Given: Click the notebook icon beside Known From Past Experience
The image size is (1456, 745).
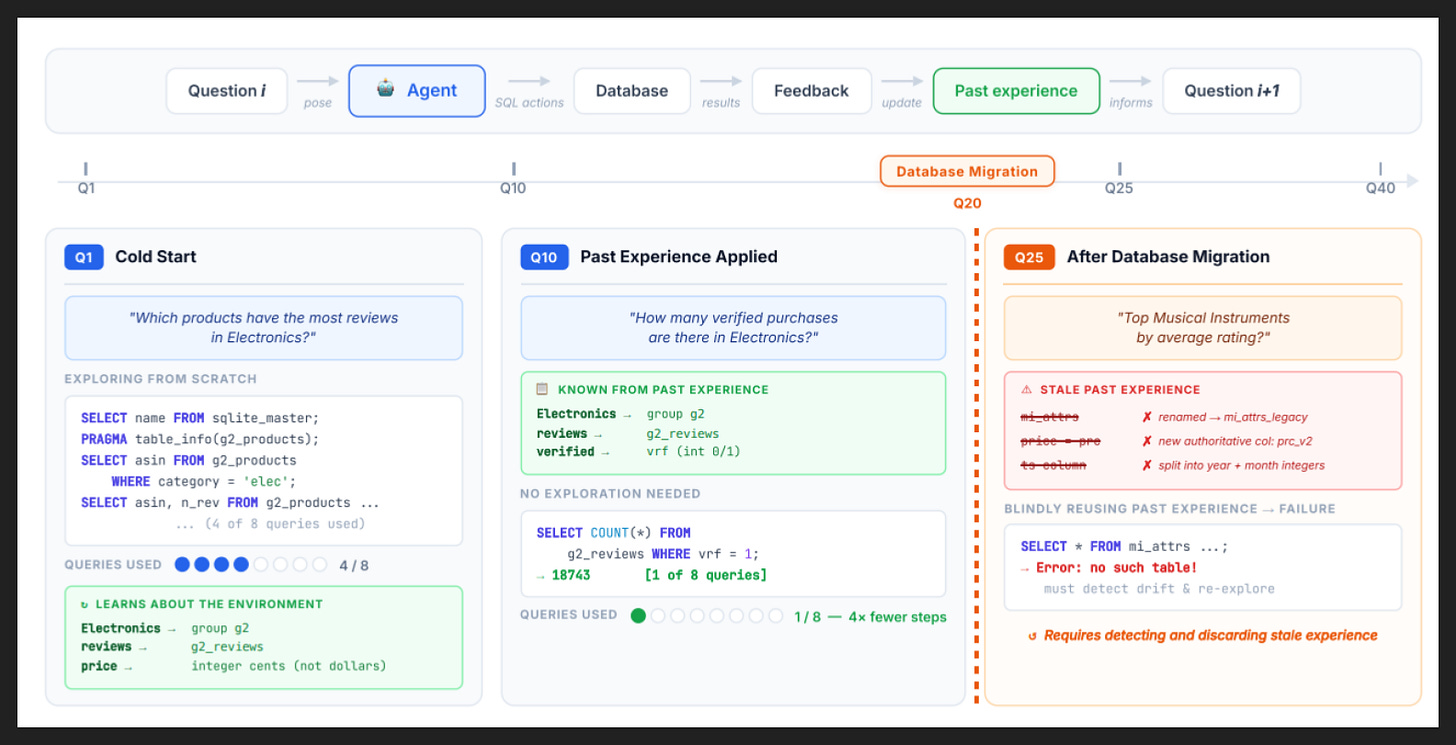Looking at the screenshot, I should [x=542, y=389].
